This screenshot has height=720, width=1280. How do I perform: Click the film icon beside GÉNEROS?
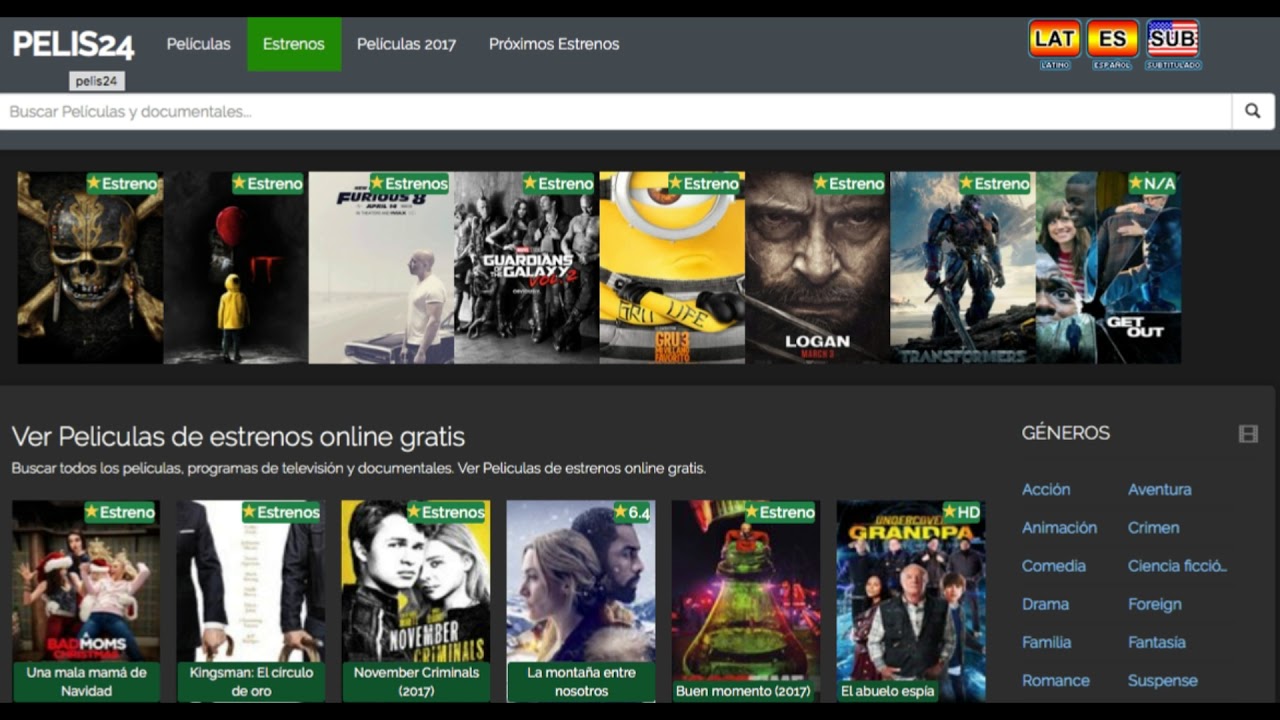pyautogui.click(x=1248, y=434)
